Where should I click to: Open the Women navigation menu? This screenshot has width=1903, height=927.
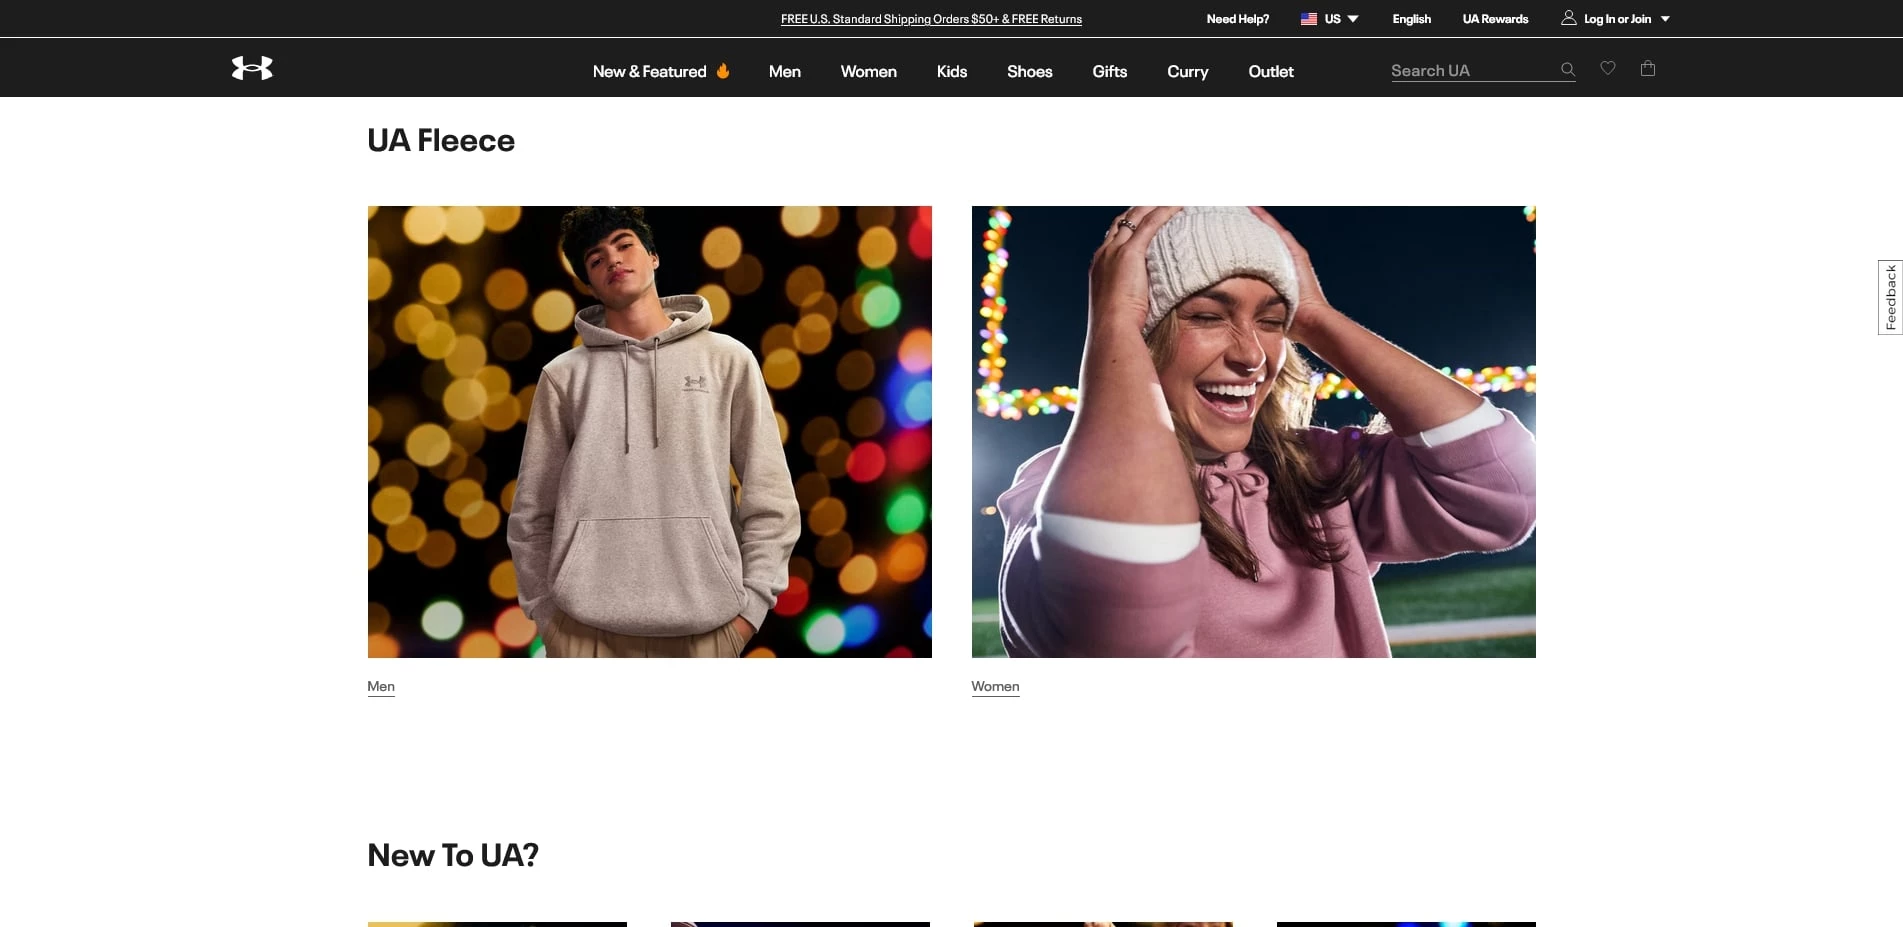pos(868,72)
